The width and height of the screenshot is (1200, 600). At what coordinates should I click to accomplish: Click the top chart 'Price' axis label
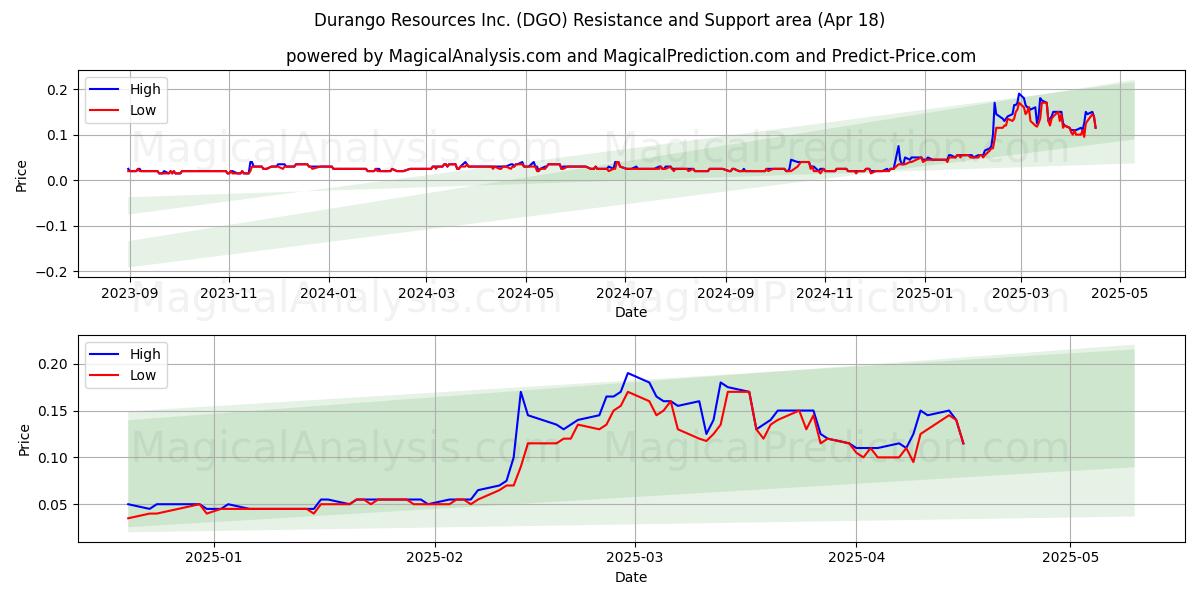23,176
